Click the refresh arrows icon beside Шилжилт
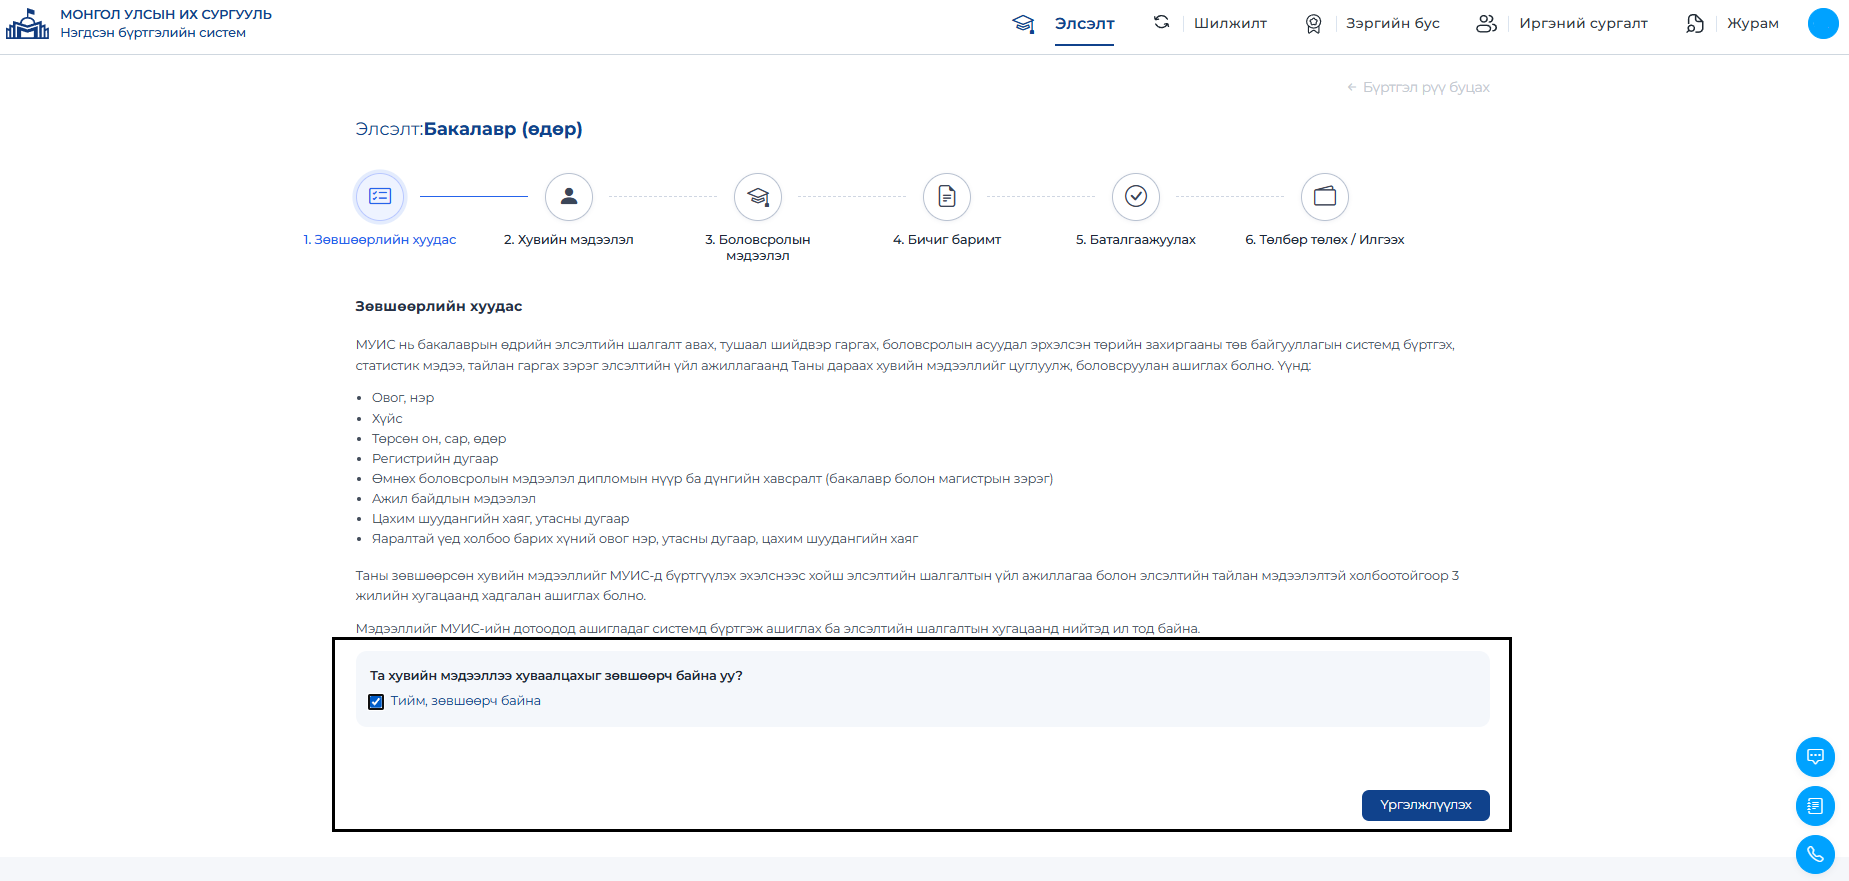This screenshot has width=1849, height=881. click(1161, 22)
